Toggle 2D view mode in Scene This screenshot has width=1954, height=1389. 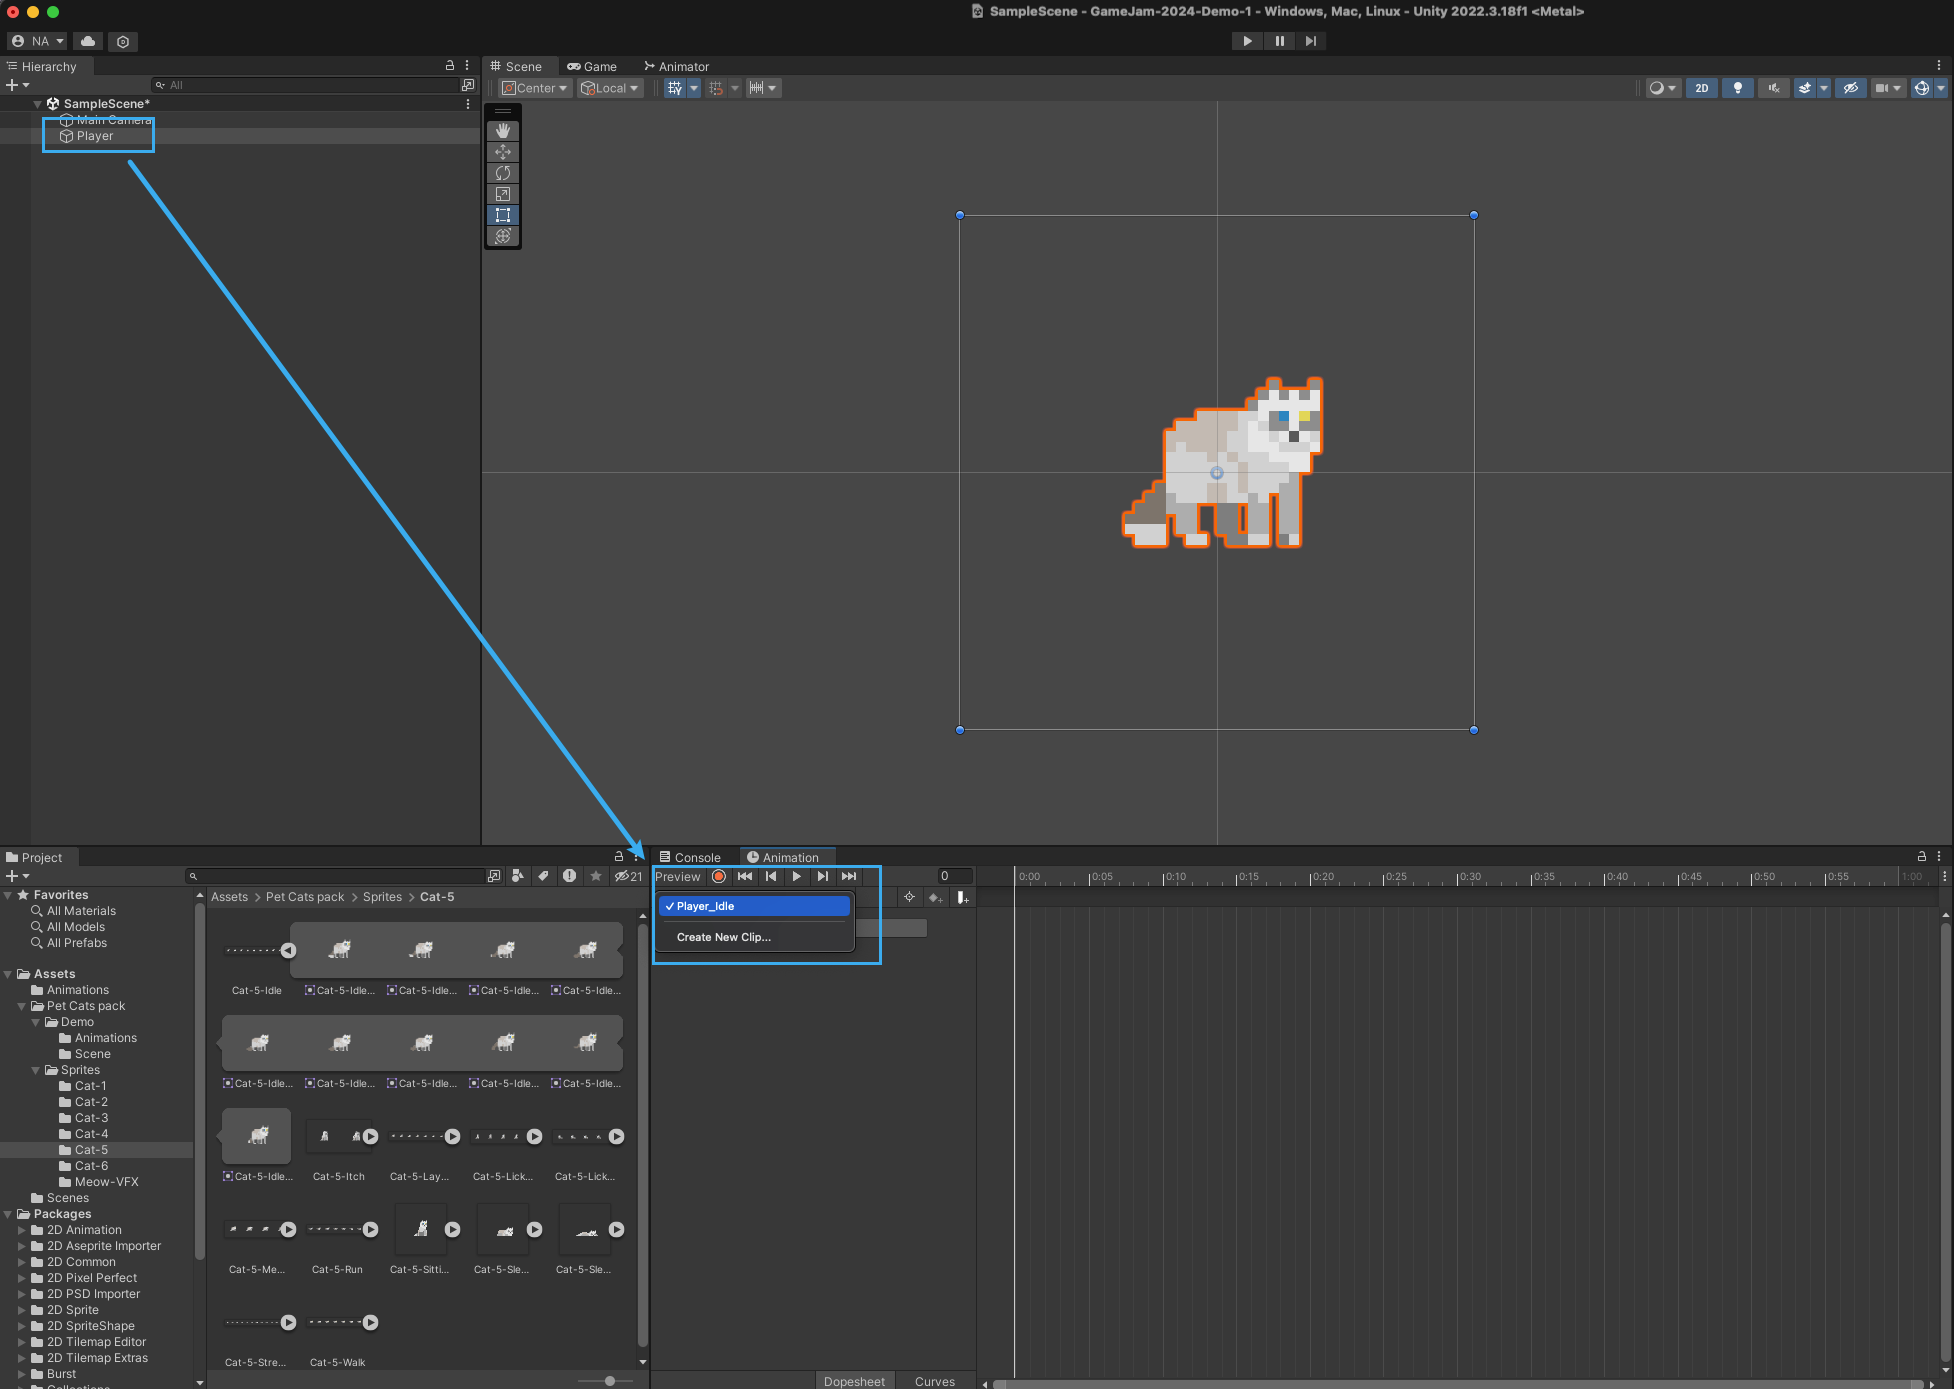pos(1701,88)
